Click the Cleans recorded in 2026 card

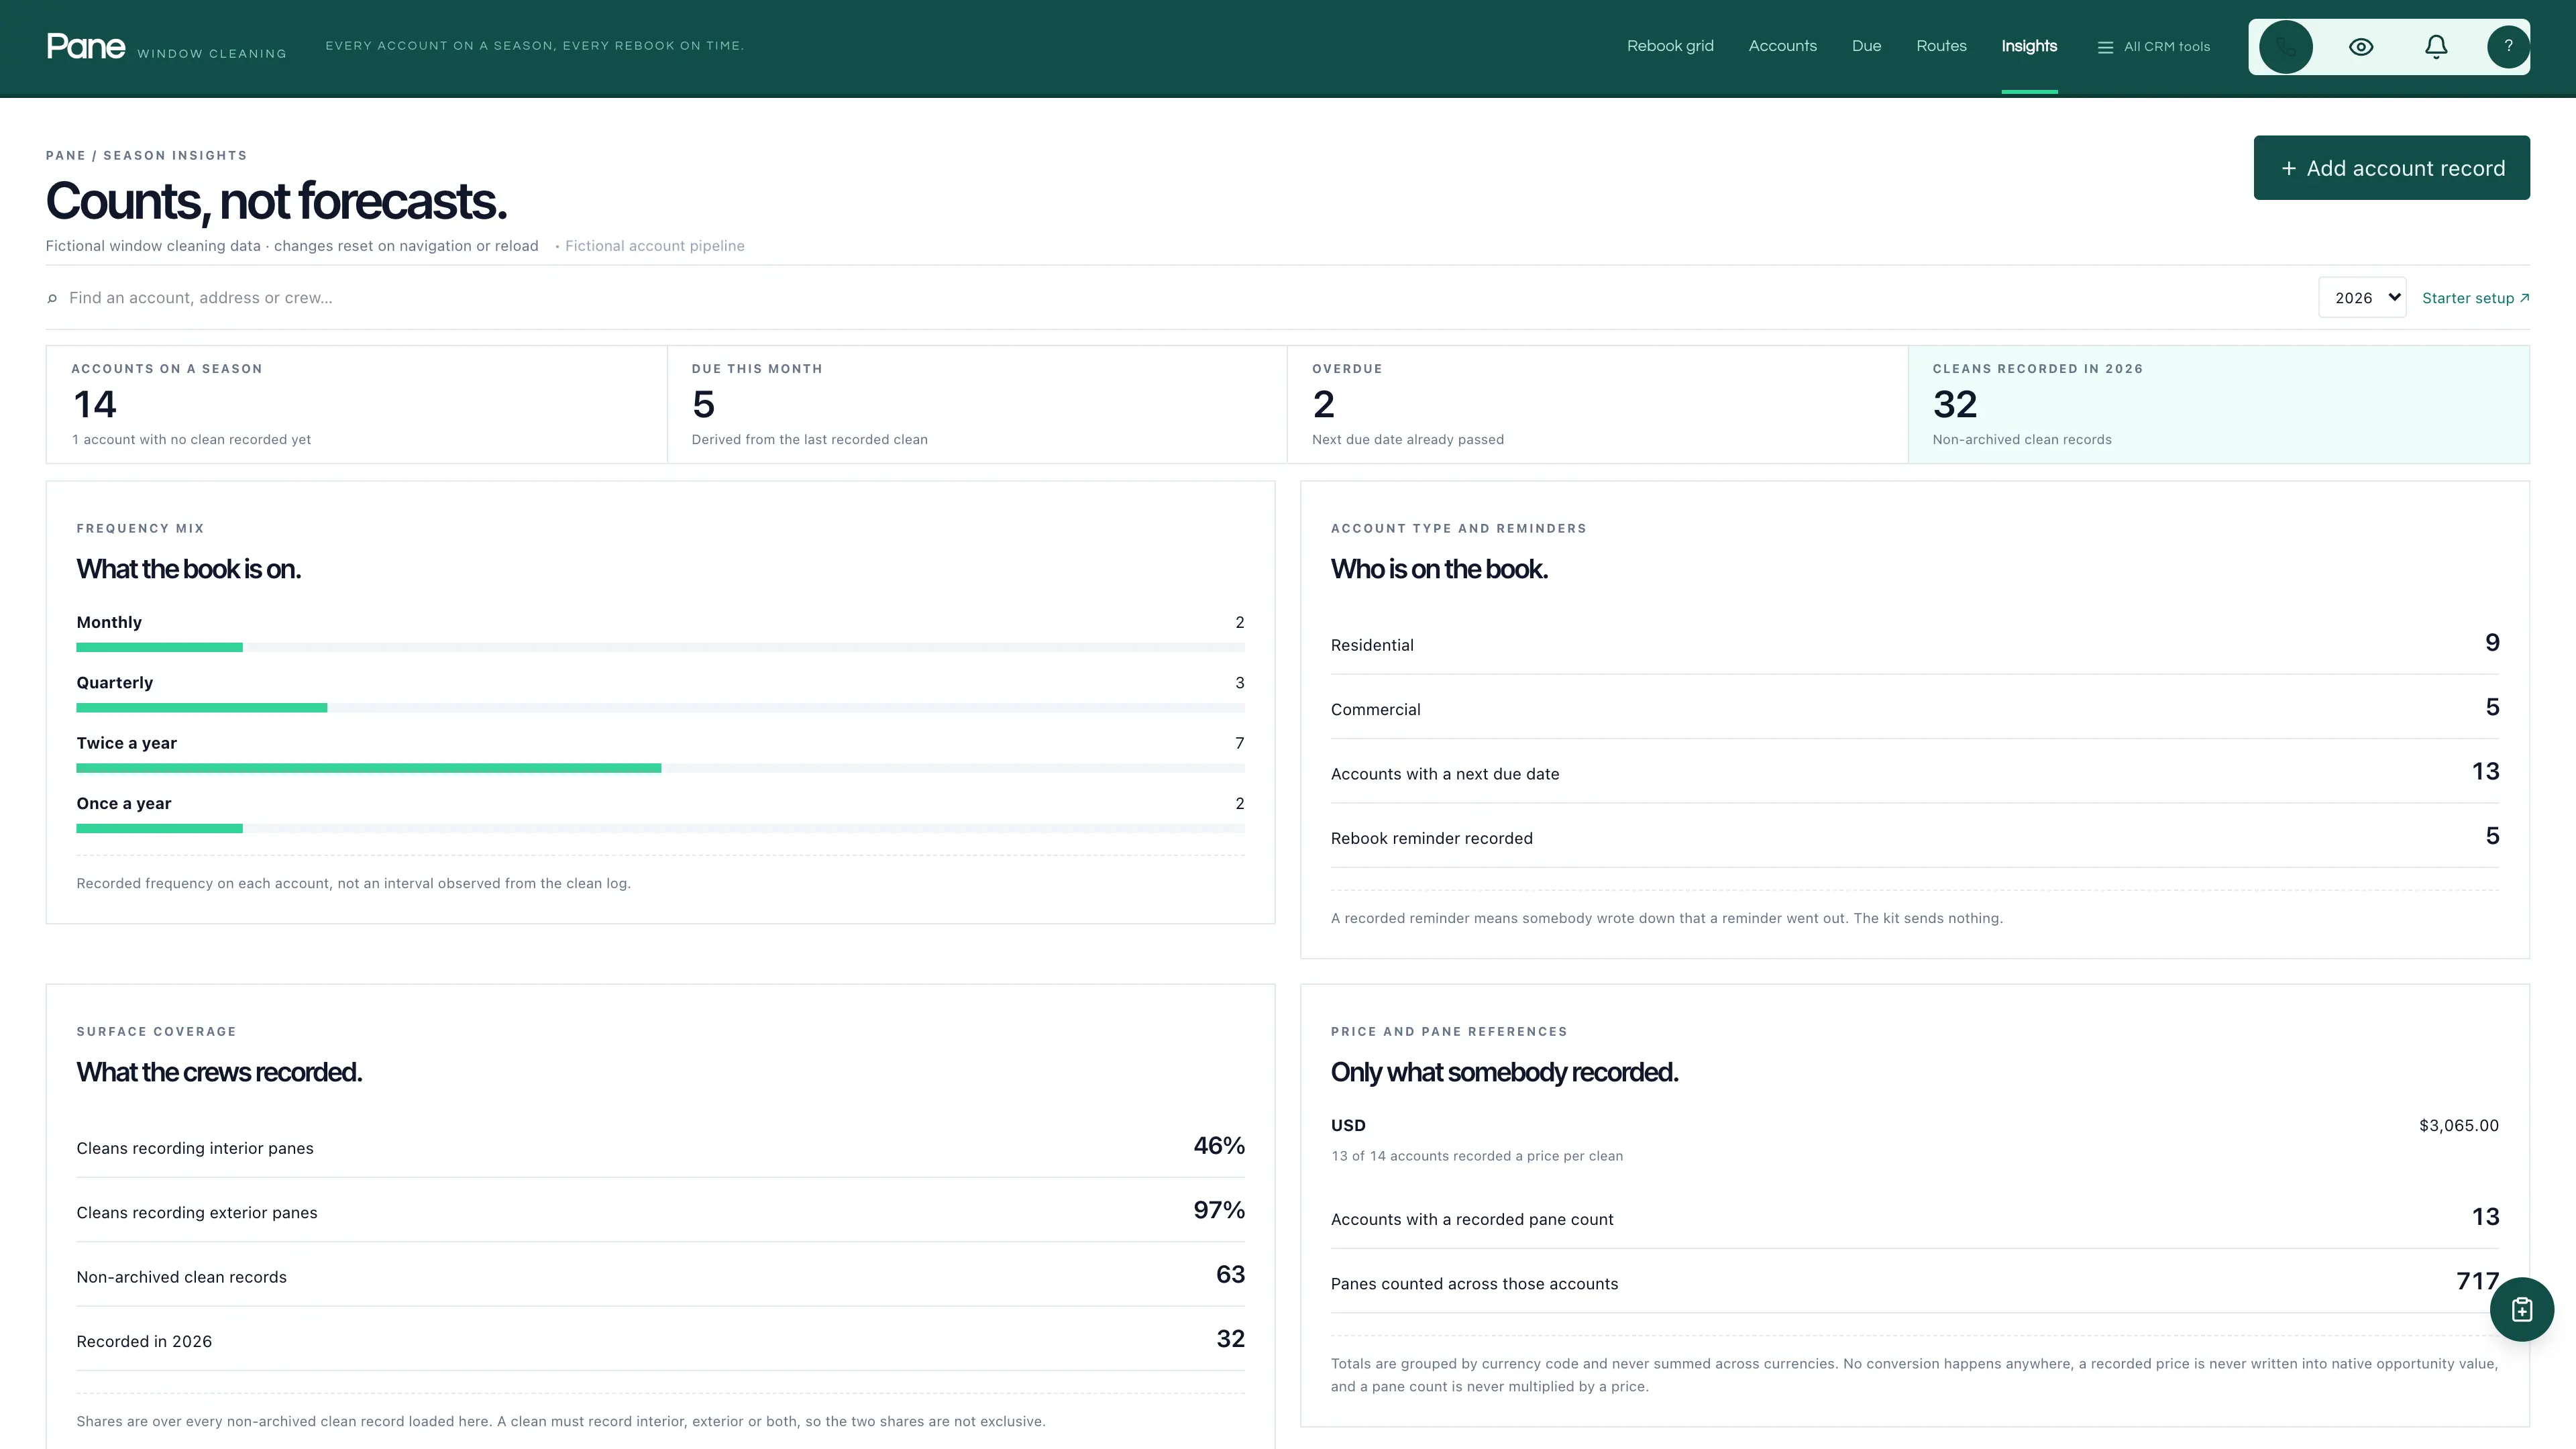pyautogui.click(x=2218, y=404)
